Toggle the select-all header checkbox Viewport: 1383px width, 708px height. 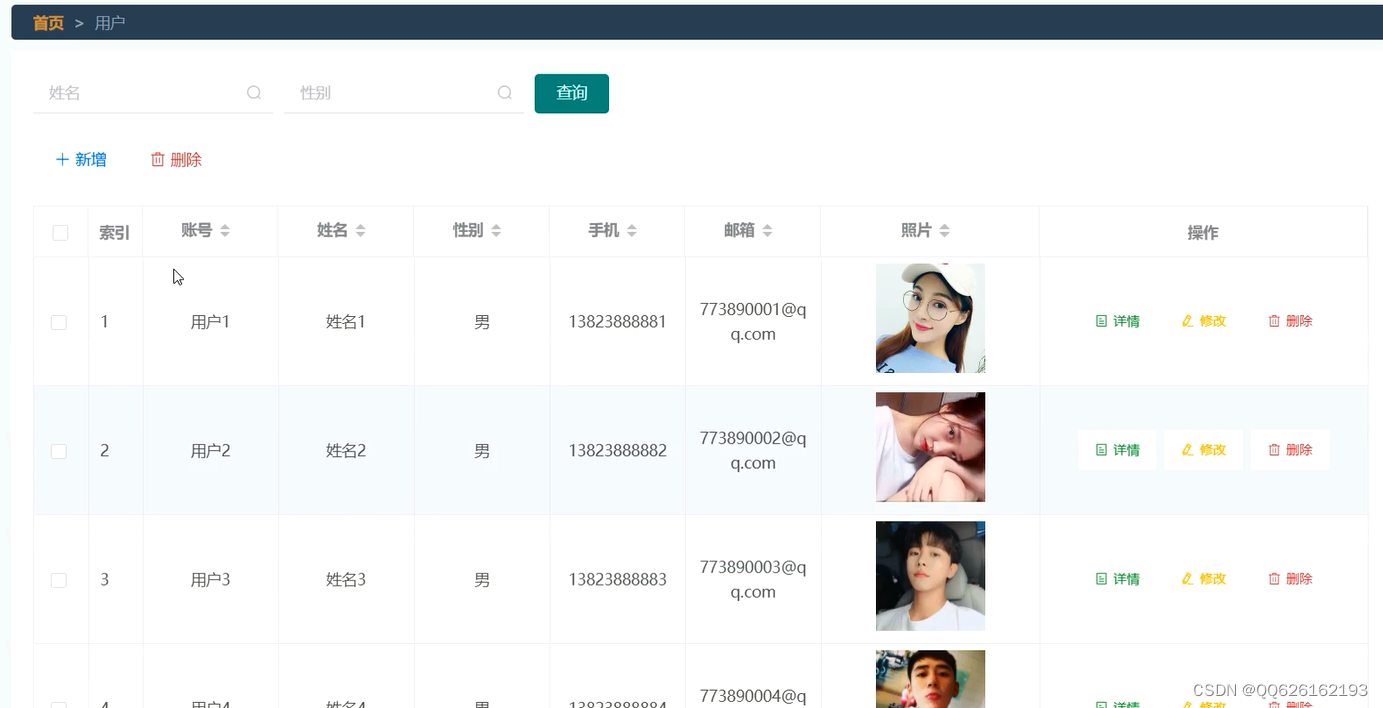click(60, 233)
